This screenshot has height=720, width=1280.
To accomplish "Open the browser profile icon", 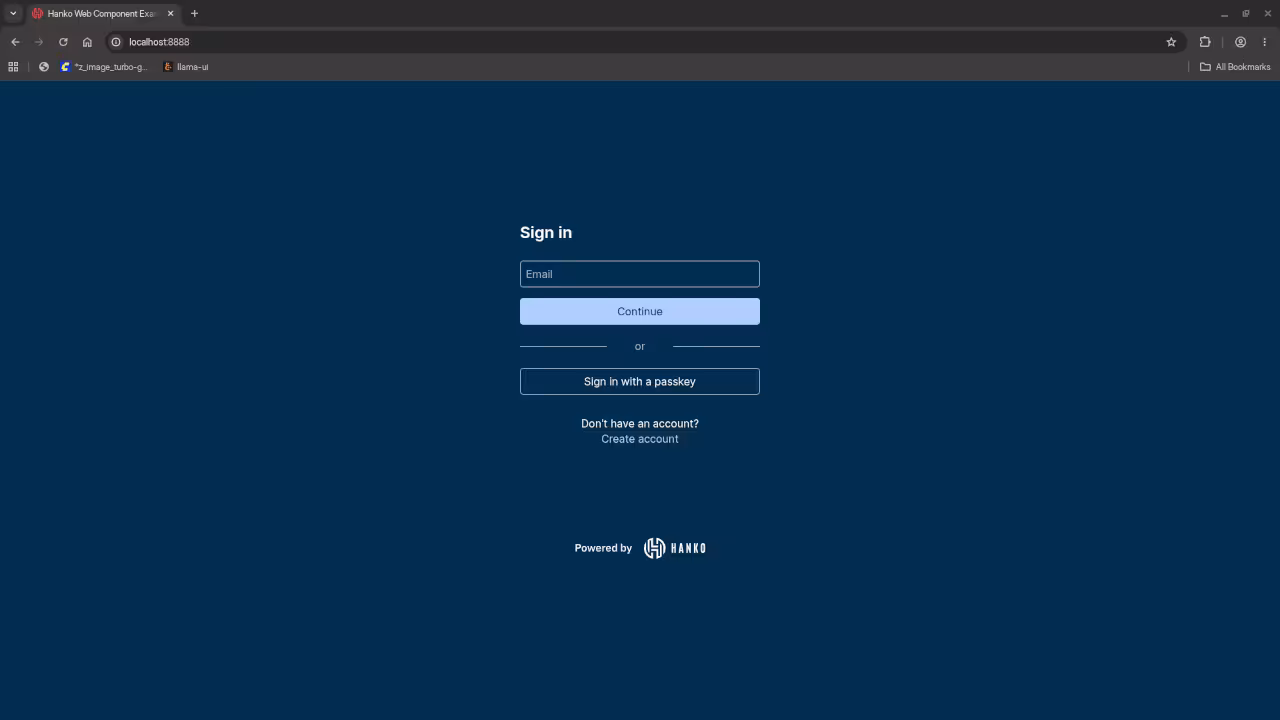I will click(x=1240, y=42).
